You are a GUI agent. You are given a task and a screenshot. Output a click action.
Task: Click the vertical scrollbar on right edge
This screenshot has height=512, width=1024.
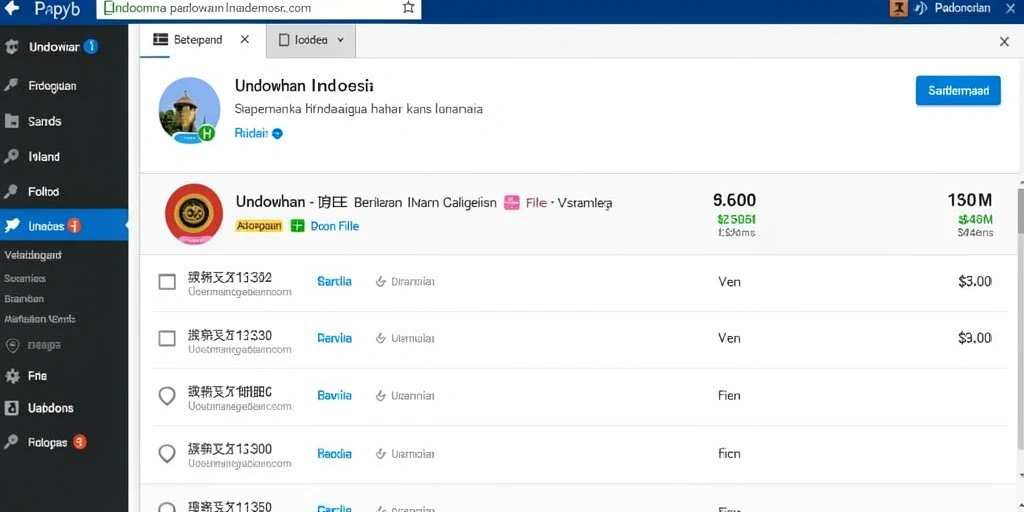pos(1019,210)
